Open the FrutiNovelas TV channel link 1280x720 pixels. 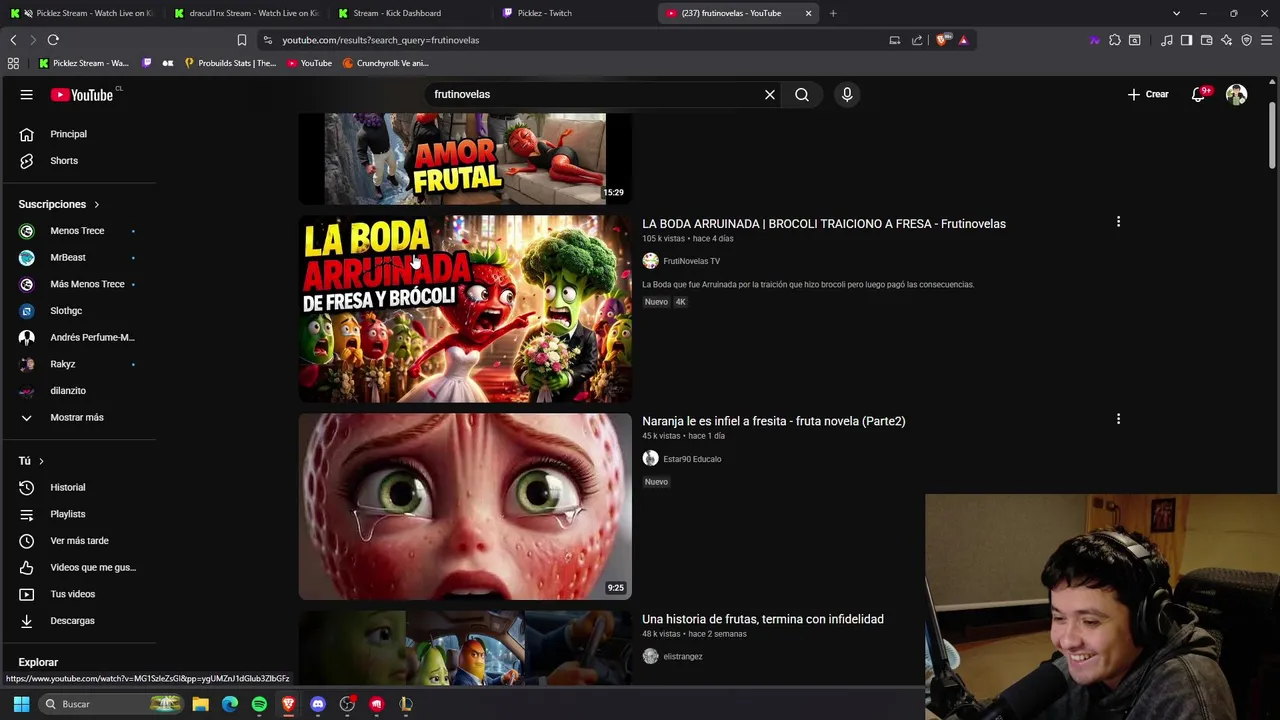pos(691,261)
